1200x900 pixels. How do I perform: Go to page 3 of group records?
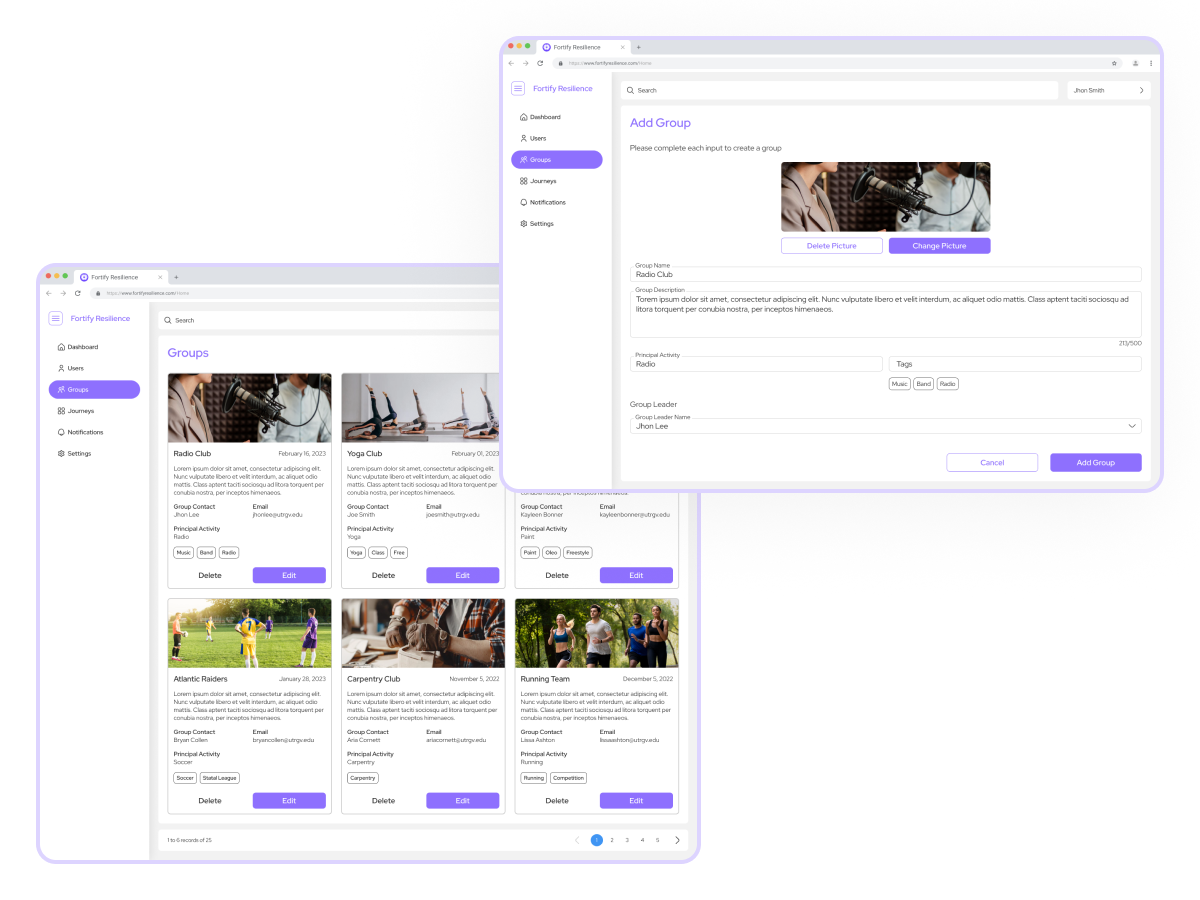coord(627,840)
